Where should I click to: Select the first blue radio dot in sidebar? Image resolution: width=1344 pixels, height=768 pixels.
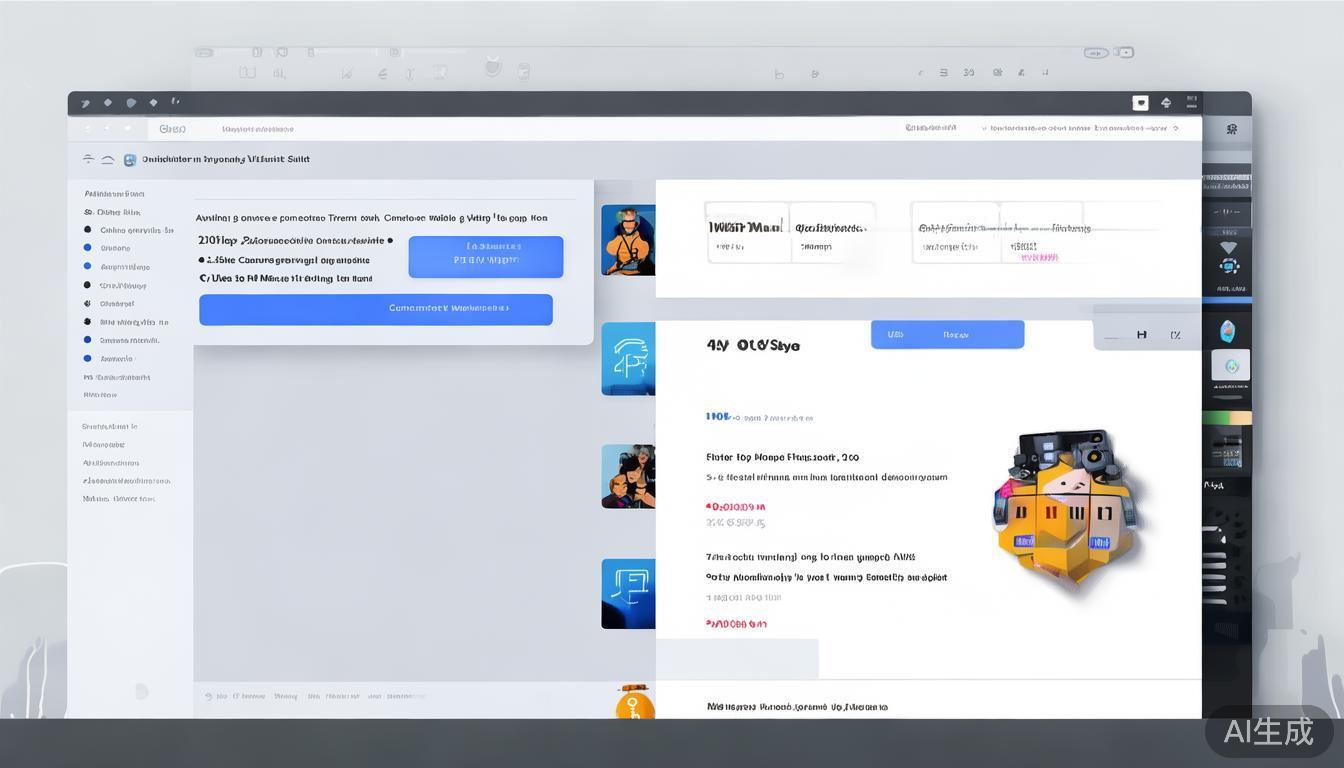(x=88, y=248)
